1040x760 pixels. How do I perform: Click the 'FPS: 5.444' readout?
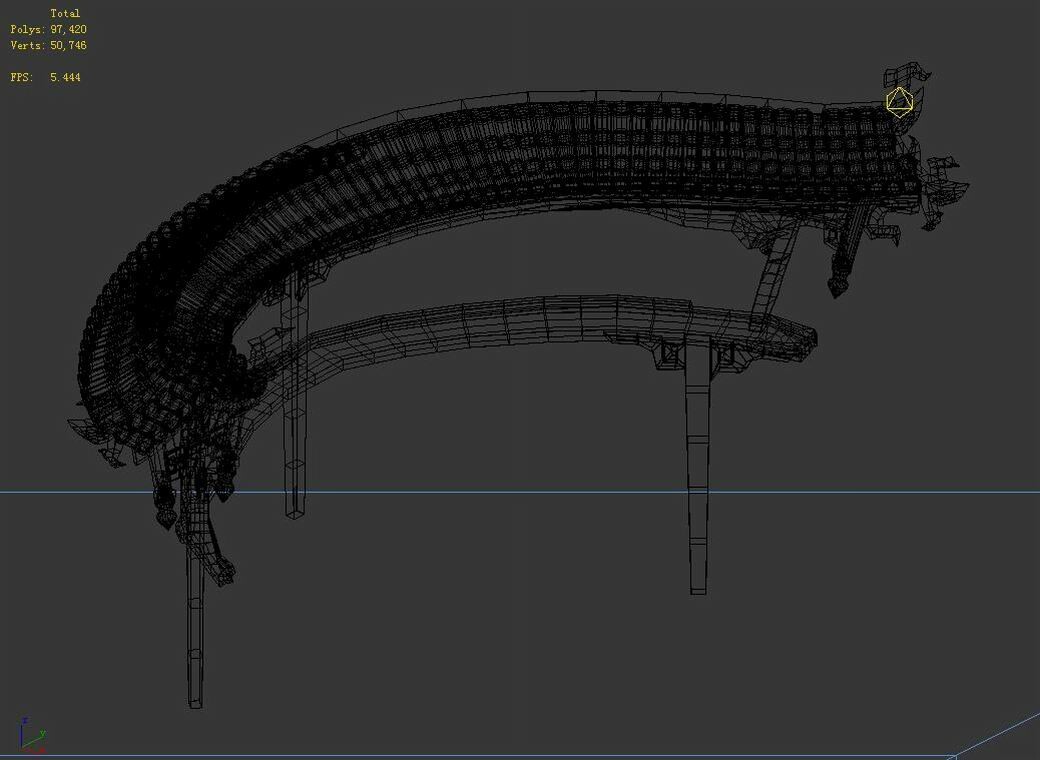tap(46, 77)
